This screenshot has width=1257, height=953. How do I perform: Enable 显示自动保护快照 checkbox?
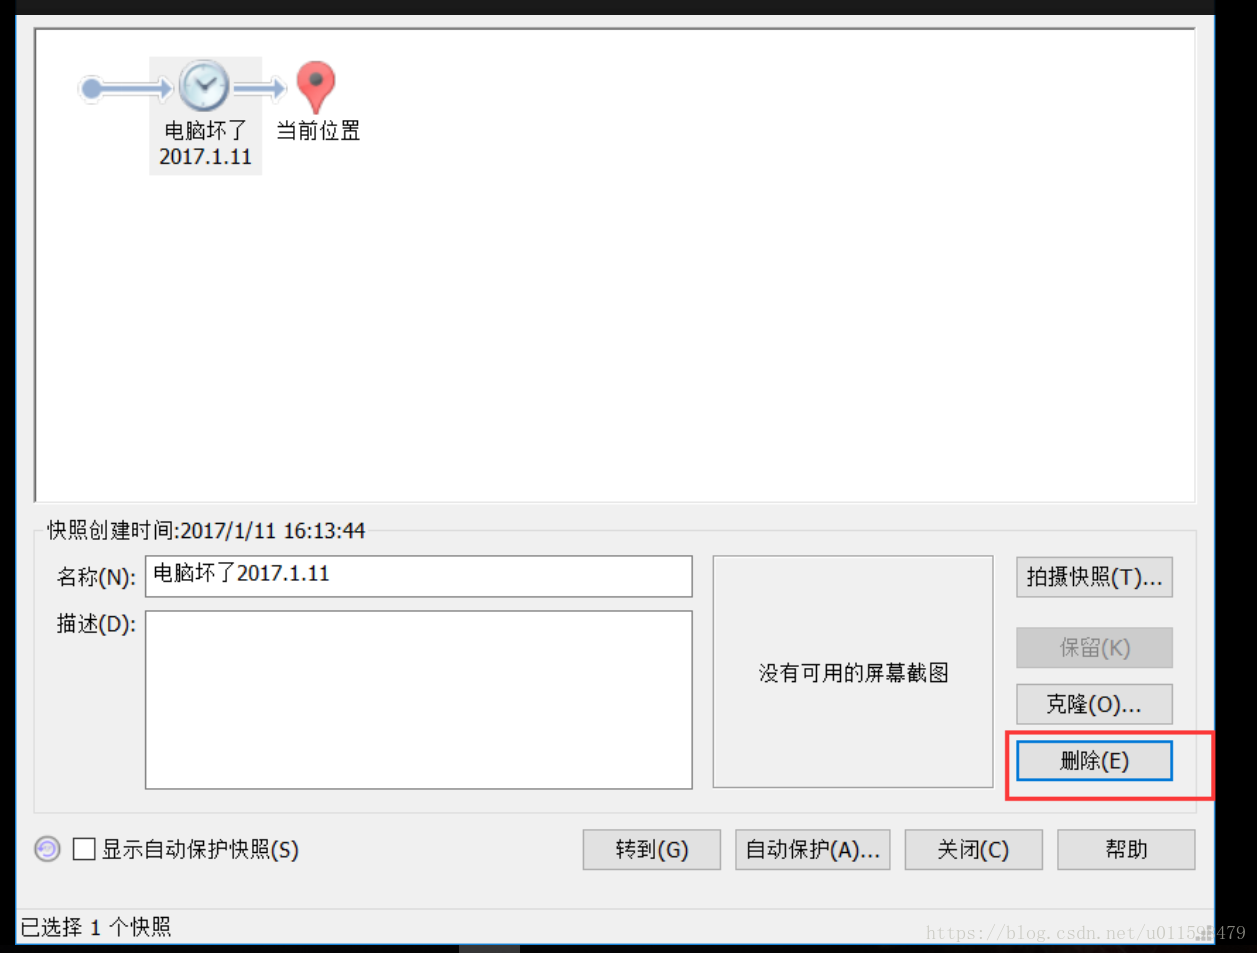click(x=84, y=849)
